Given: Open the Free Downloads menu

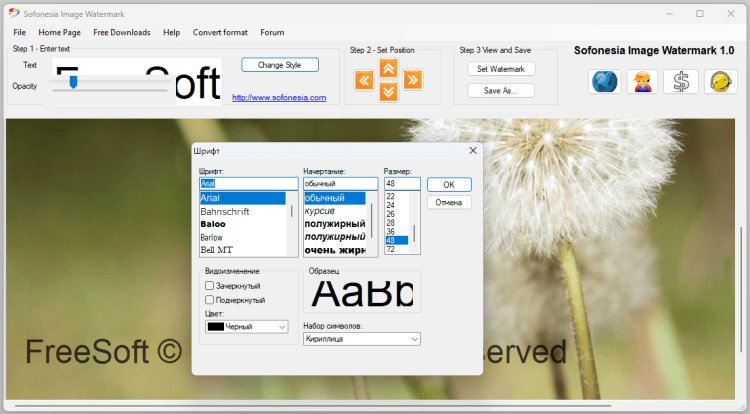Looking at the screenshot, I should pyautogui.click(x=121, y=33).
